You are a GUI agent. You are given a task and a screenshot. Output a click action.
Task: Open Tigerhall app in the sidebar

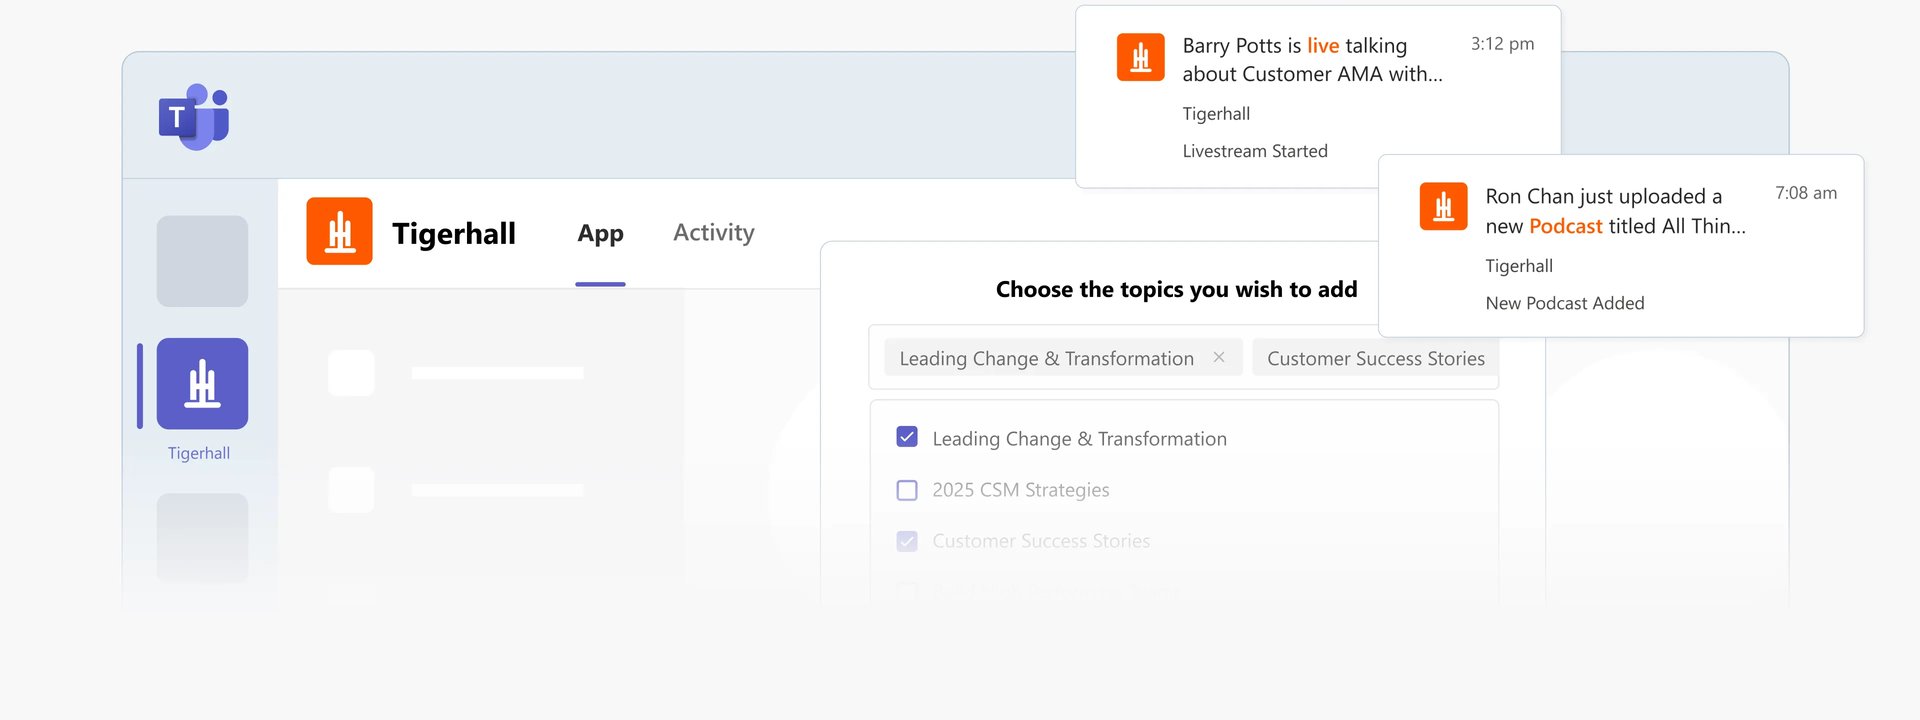pyautogui.click(x=202, y=383)
